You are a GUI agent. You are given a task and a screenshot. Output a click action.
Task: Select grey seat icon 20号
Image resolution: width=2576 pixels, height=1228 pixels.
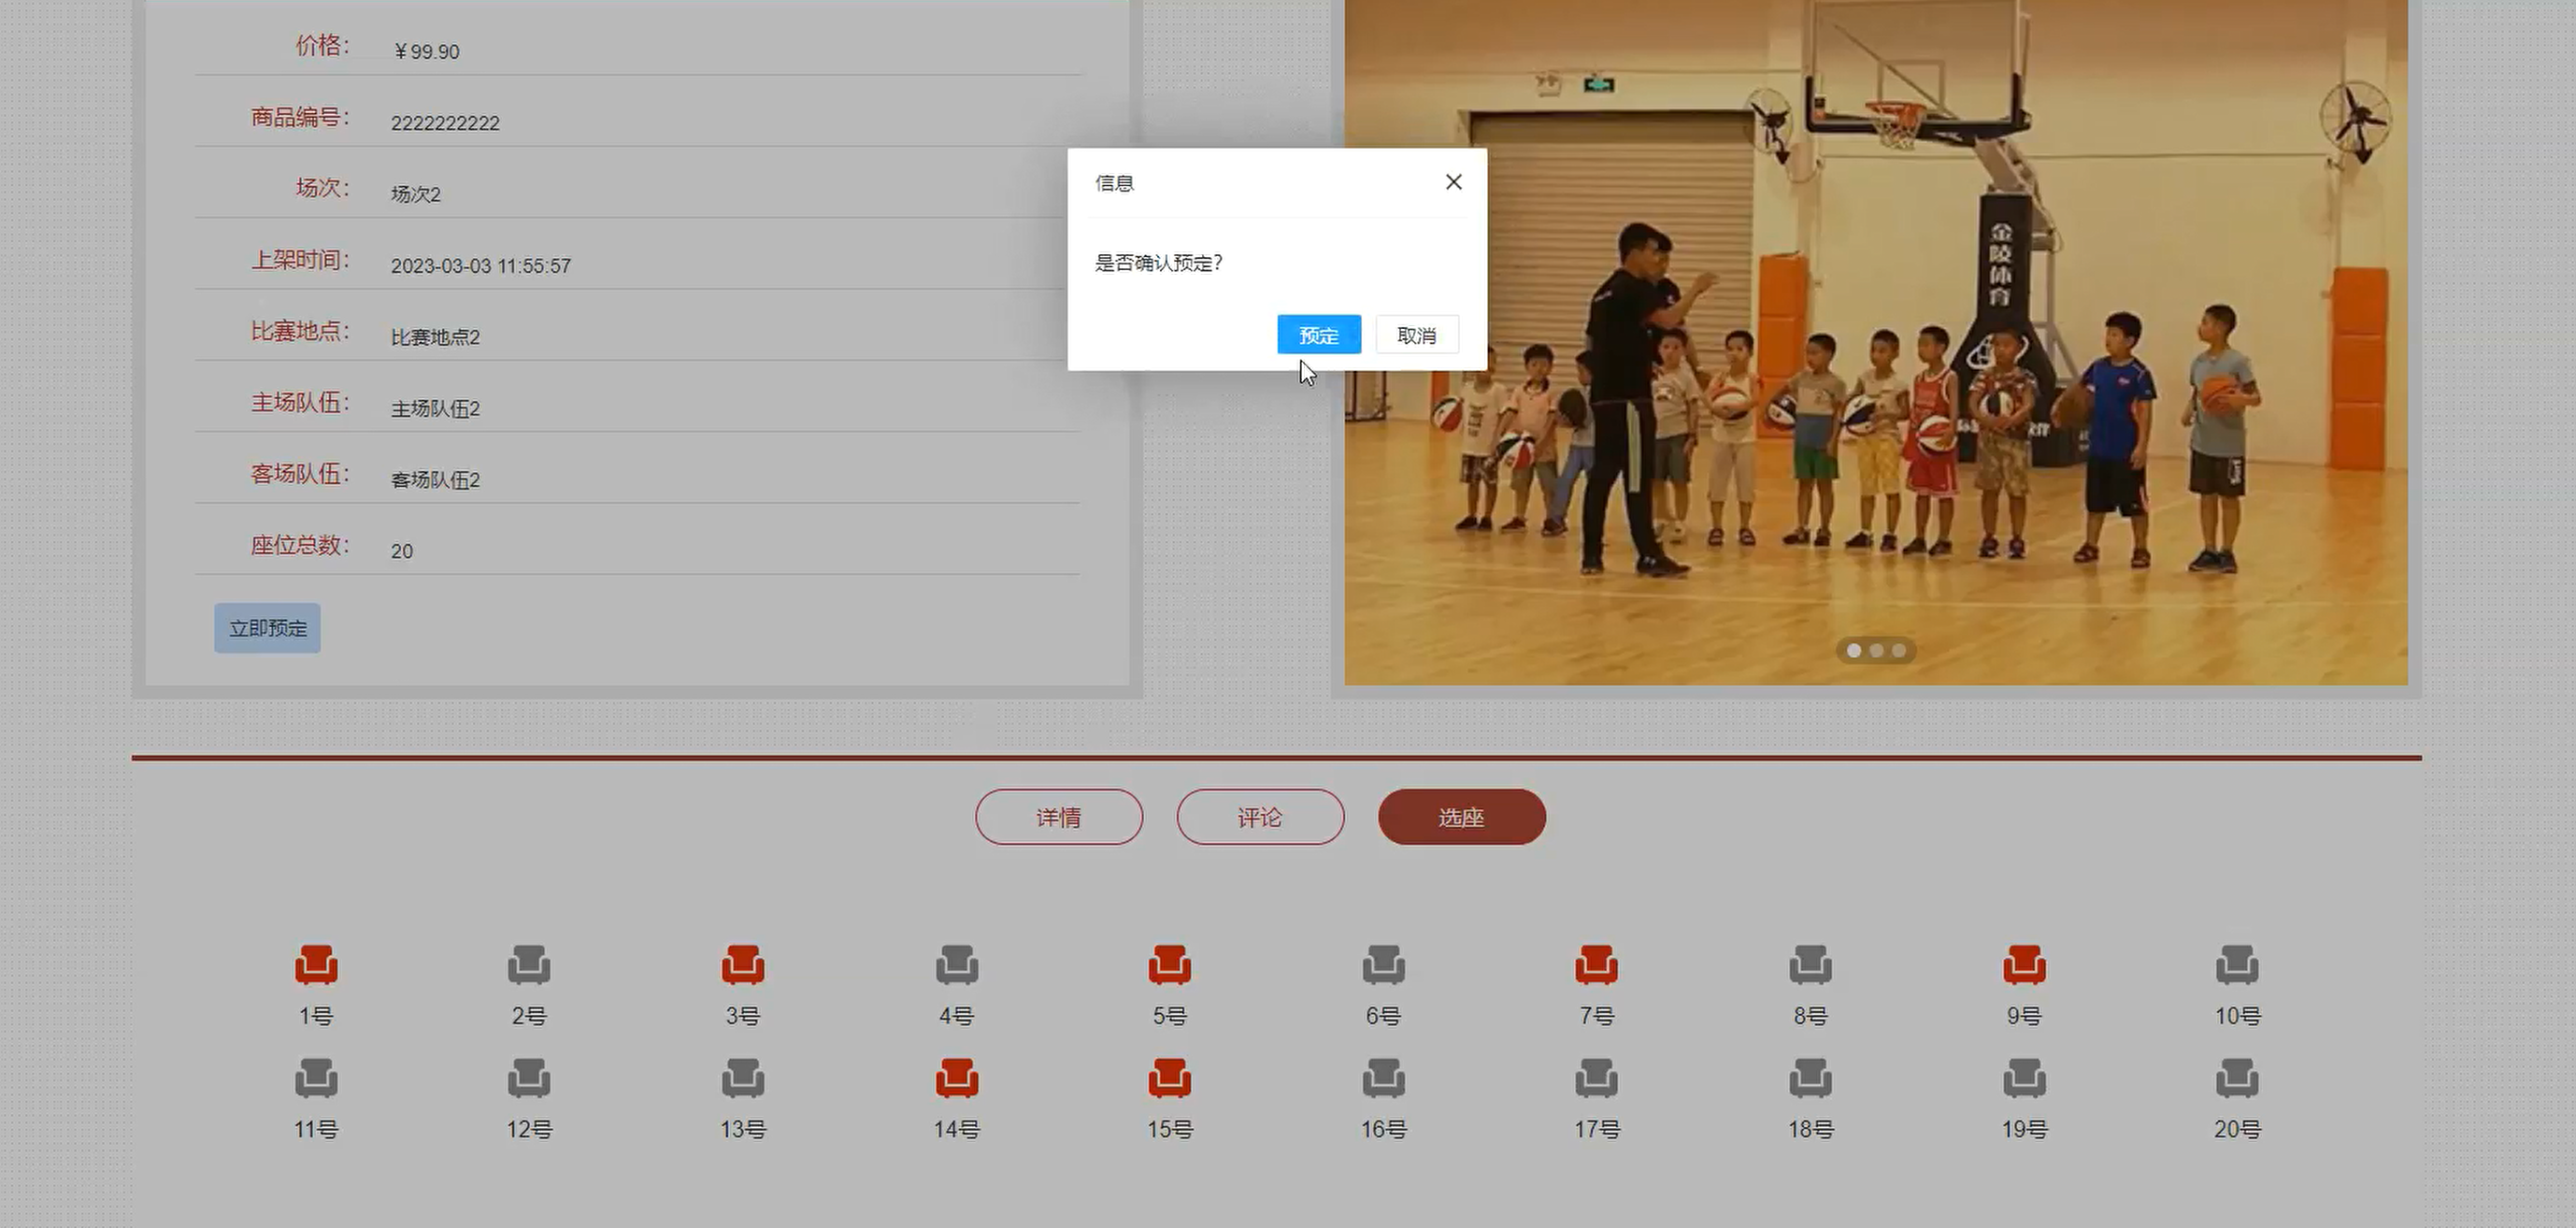click(x=2238, y=1078)
